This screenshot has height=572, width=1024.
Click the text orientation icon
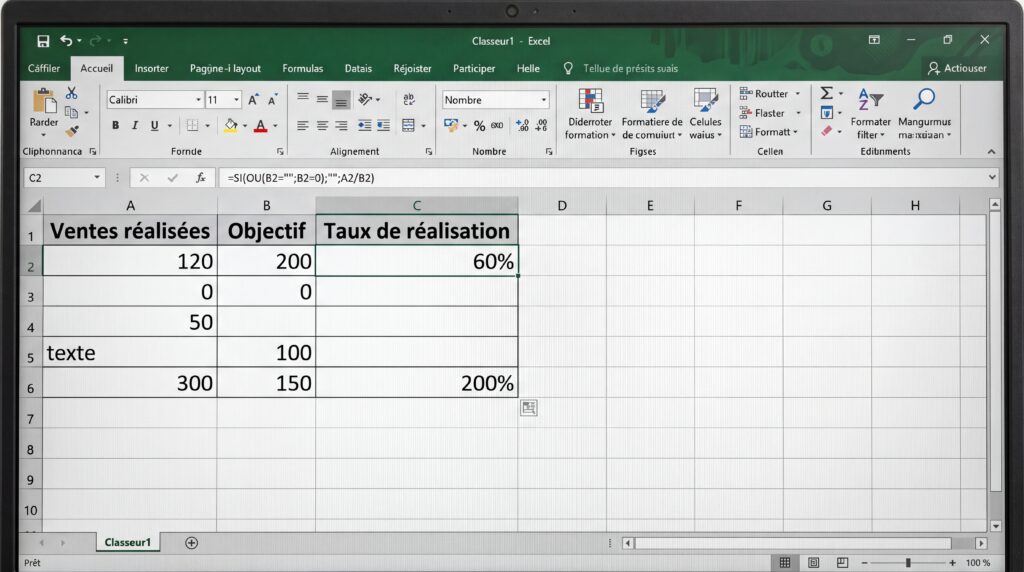tap(366, 99)
